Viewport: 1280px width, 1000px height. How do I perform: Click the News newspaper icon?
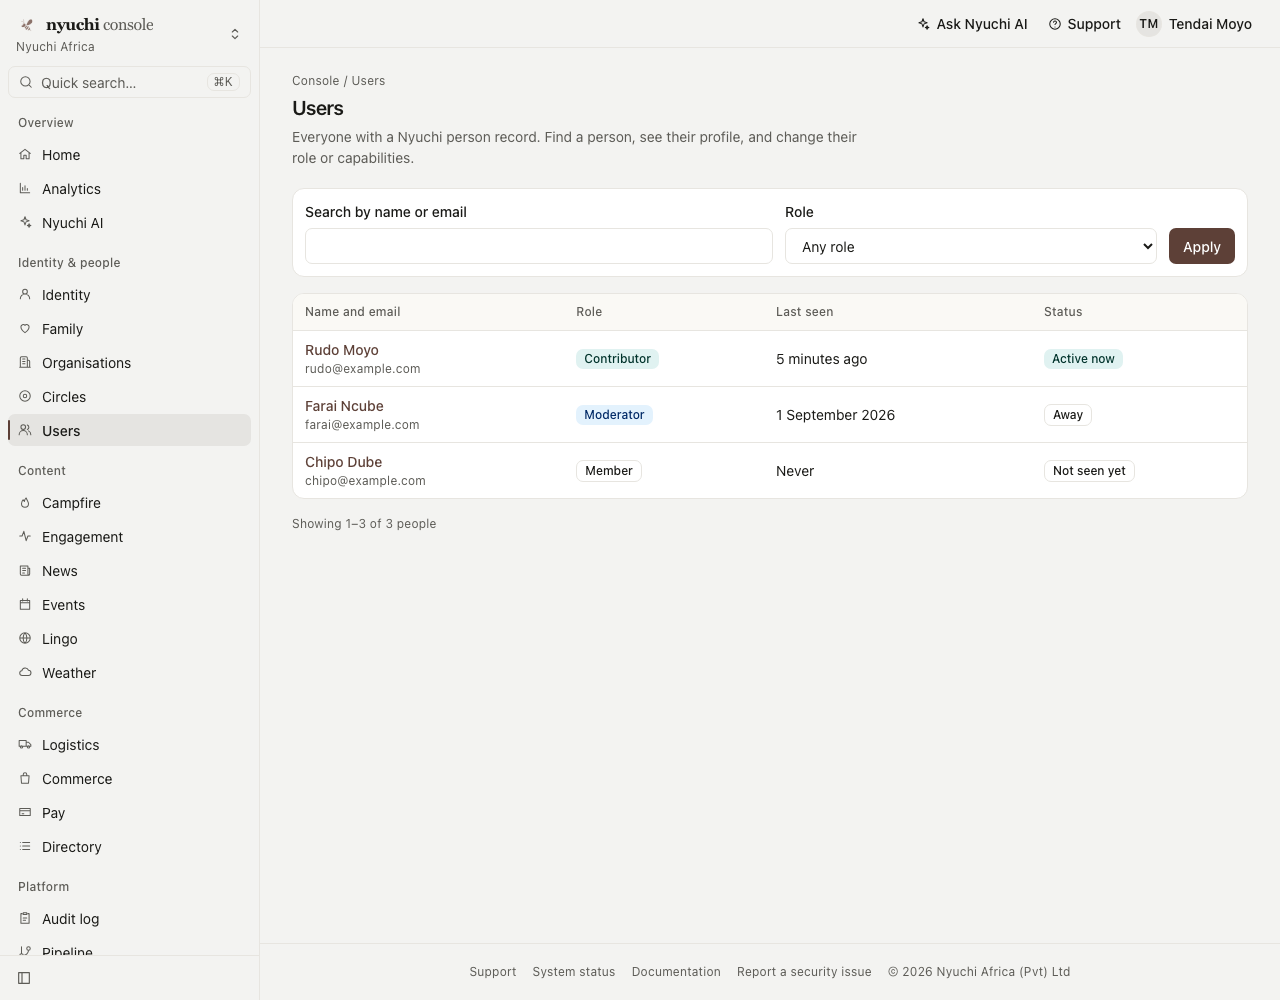coord(25,571)
